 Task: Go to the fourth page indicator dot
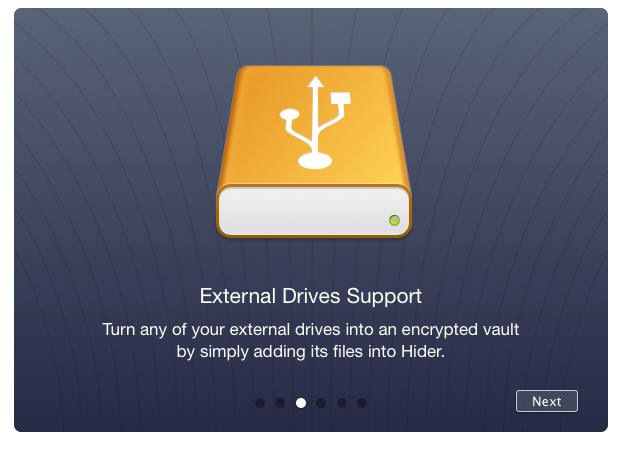(x=321, y=403)
